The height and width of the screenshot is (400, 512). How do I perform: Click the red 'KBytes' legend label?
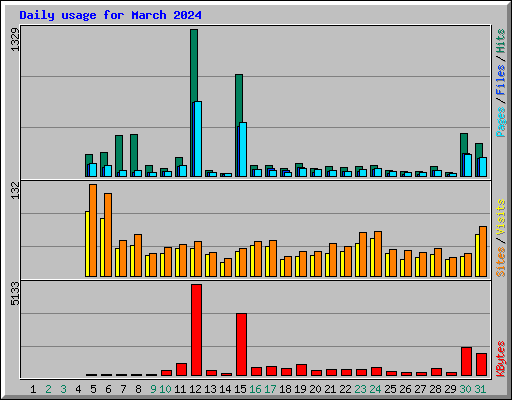pos(500,359)
